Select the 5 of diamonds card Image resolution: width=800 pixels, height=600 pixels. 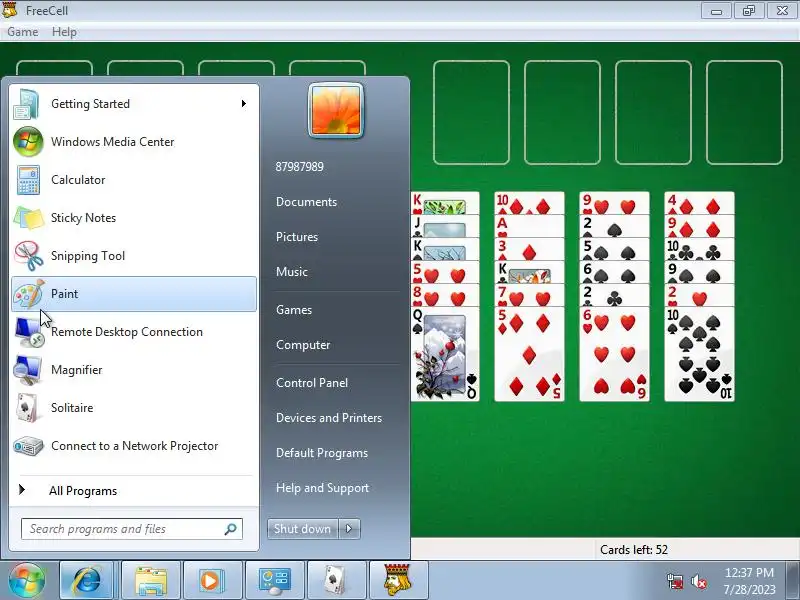point(530,354)
